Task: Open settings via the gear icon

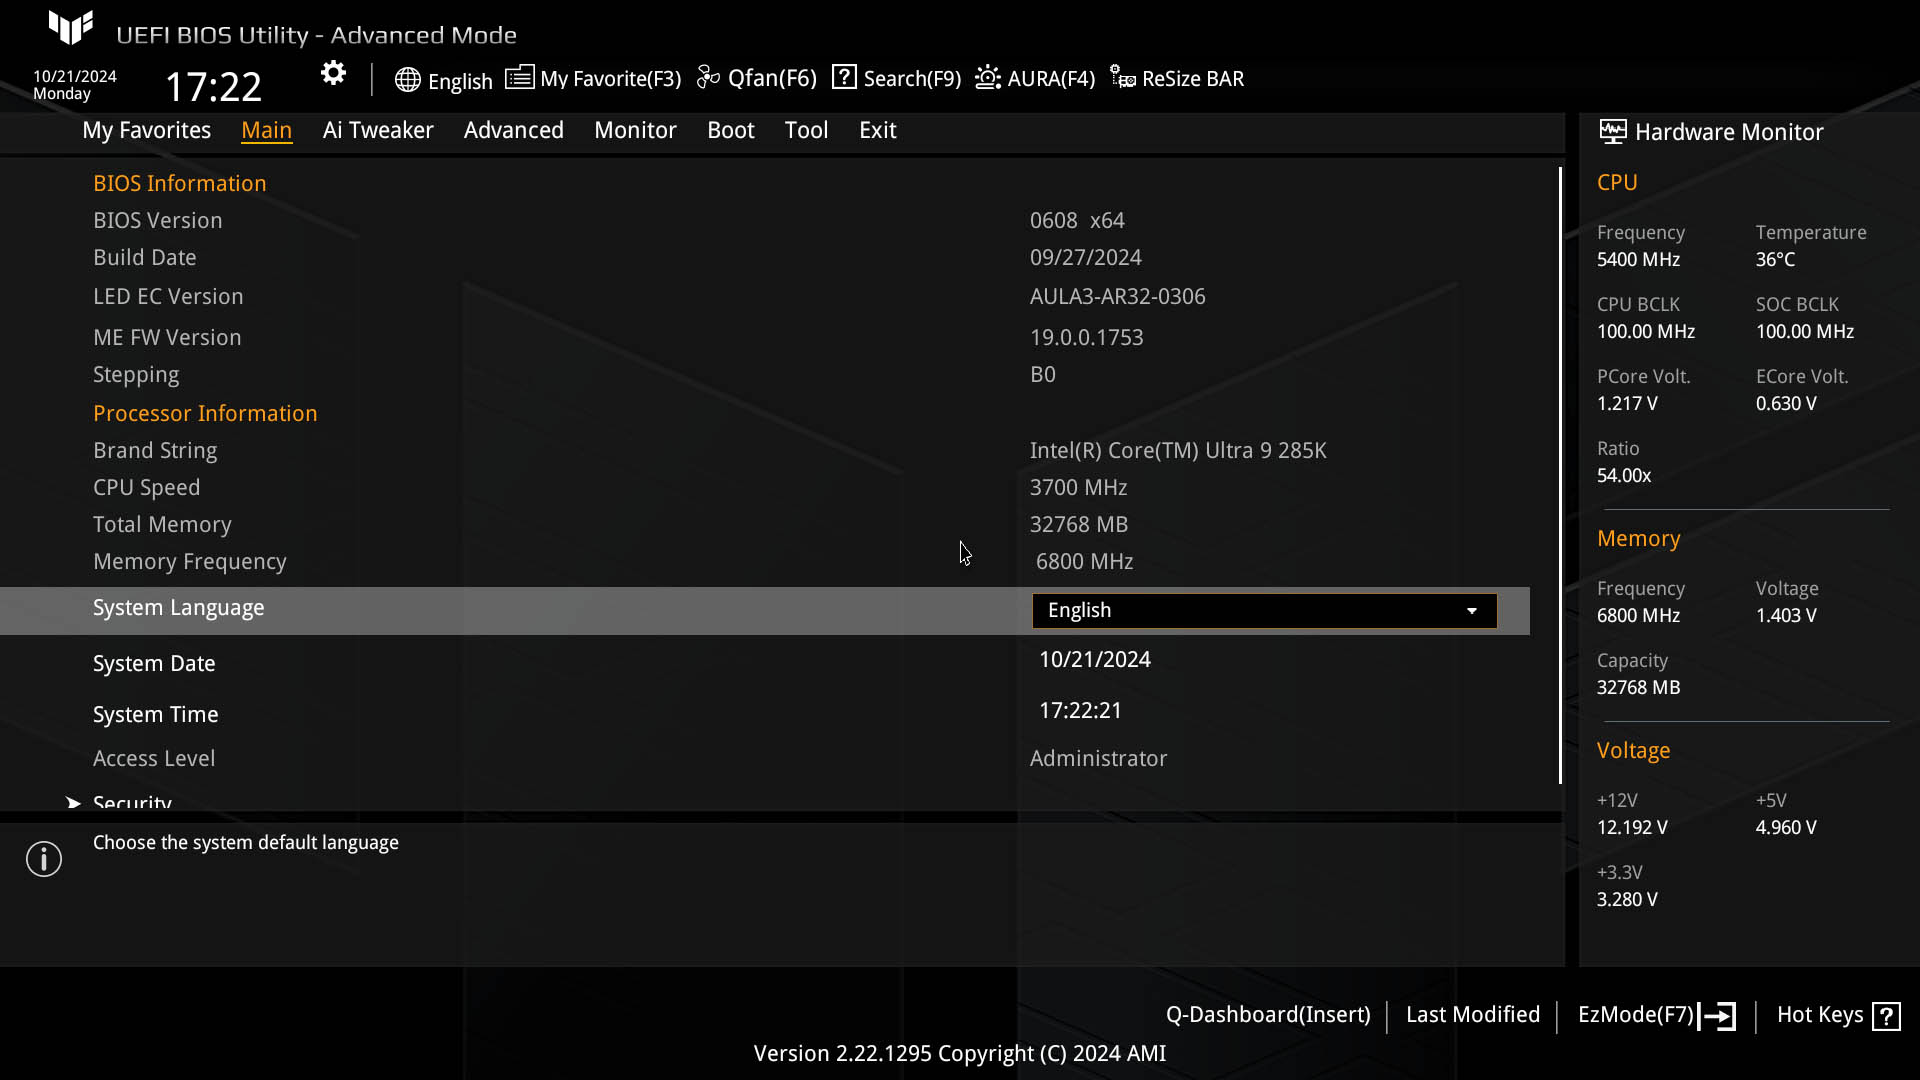Action: 333,73
